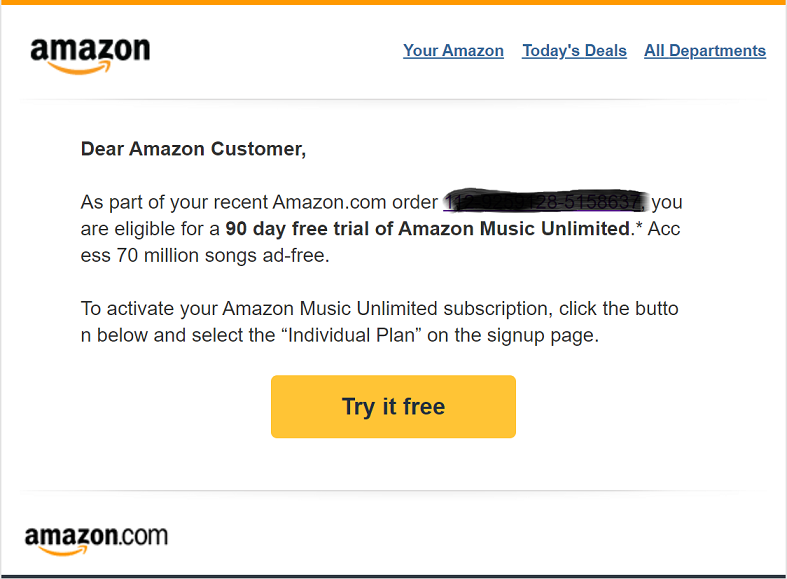Click the "To activate your Amazon Music" paragraph
The image size is (787, 579).
[380, 322]
